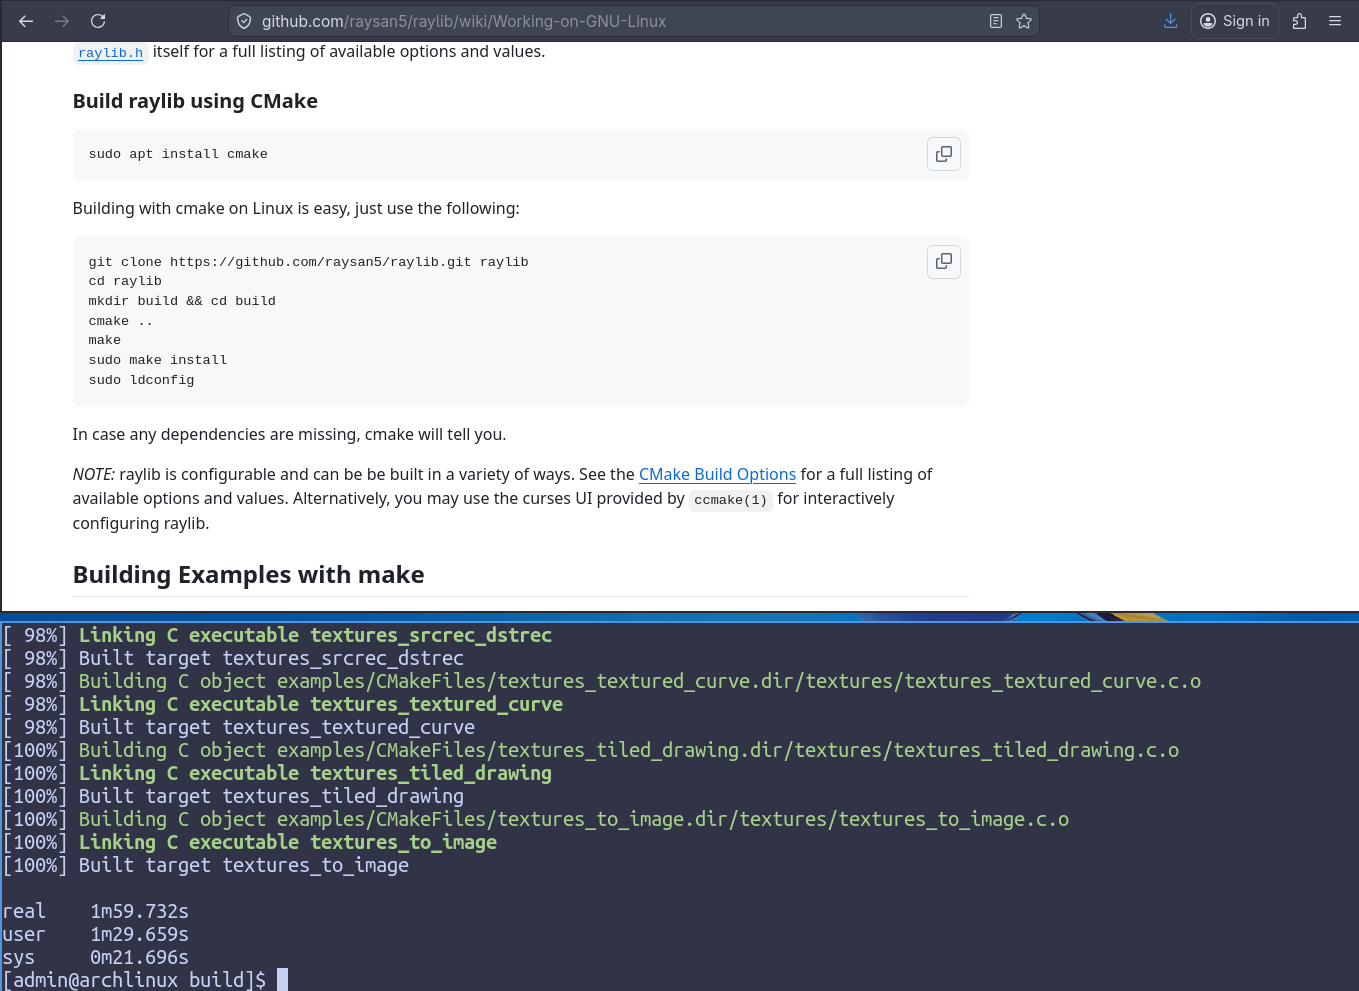1359x991 pixels.
Task: Open the browser downloads panel
Action: click(1170, 21)
